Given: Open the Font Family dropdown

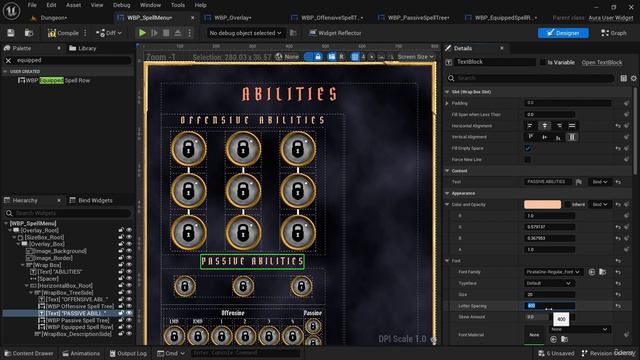Looking at the screenshot, I should (553, 272).
